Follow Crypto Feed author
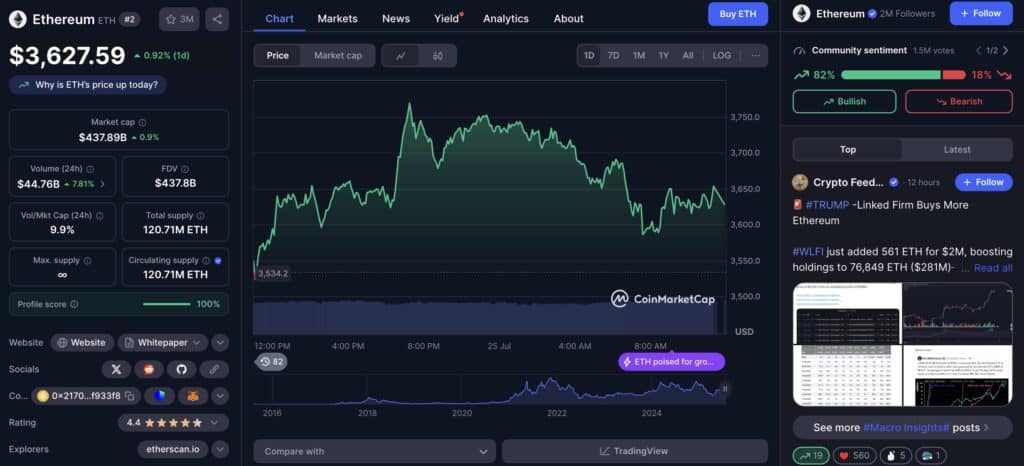 coord(984,182)
